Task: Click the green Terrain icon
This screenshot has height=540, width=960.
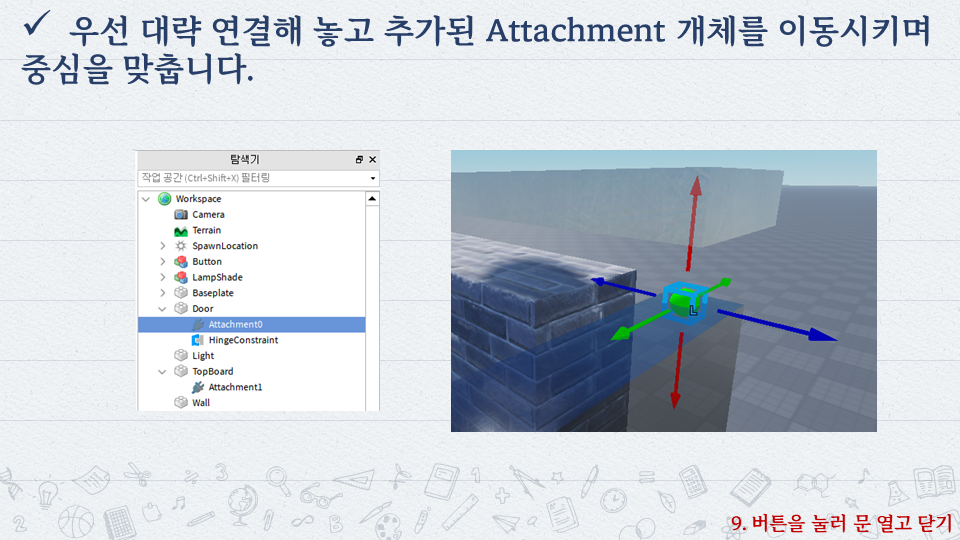Action: [181, 230]
